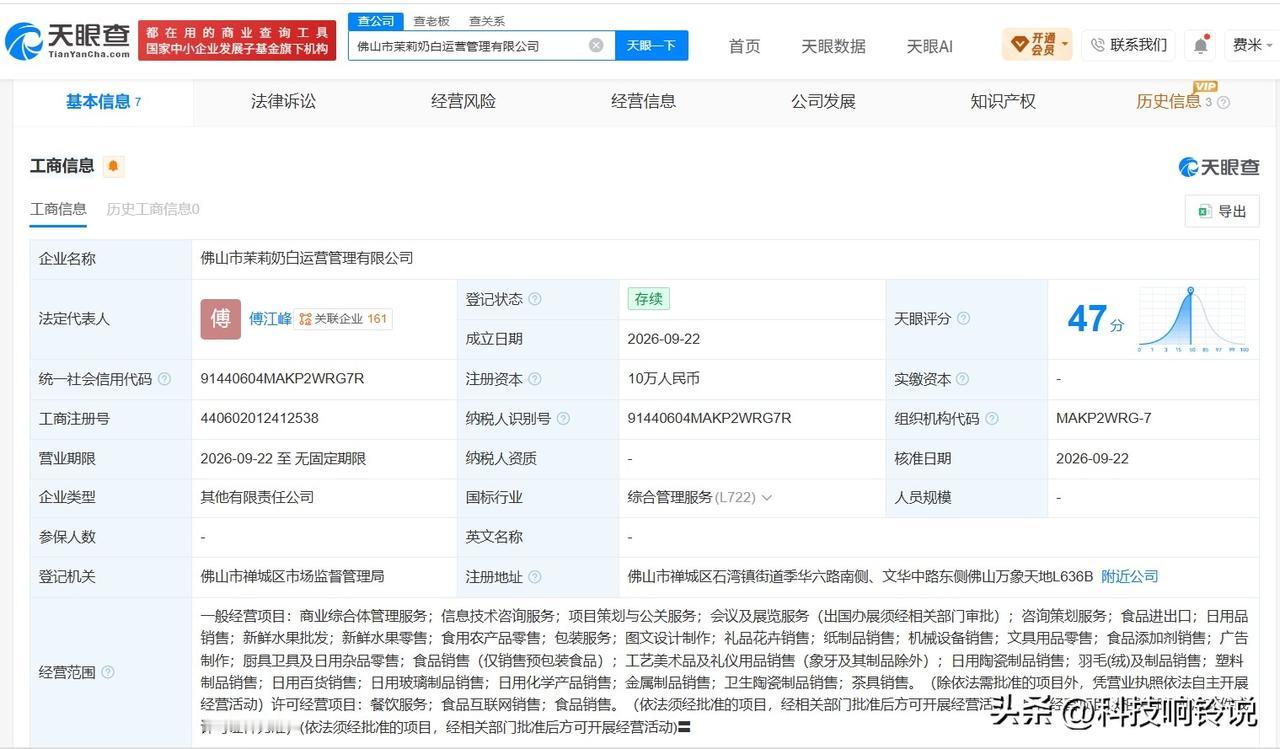This screenshot has height=749, width=1280.
Task: Click the TianYanCha logo in the header
Action: pyautogui.click(x=67, y=41)
